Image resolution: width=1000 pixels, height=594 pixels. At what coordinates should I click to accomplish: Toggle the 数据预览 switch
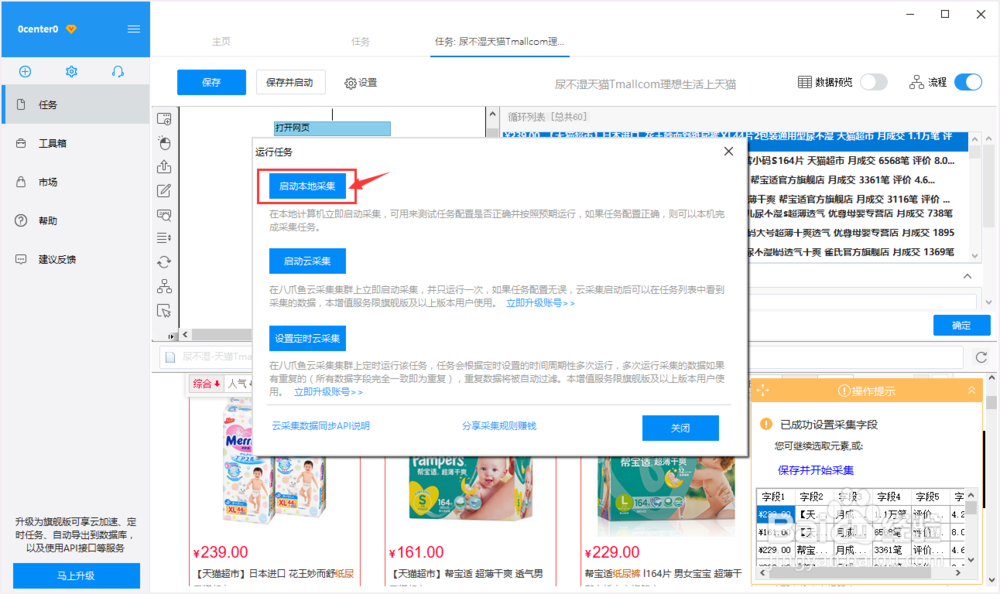coord(874,82)
